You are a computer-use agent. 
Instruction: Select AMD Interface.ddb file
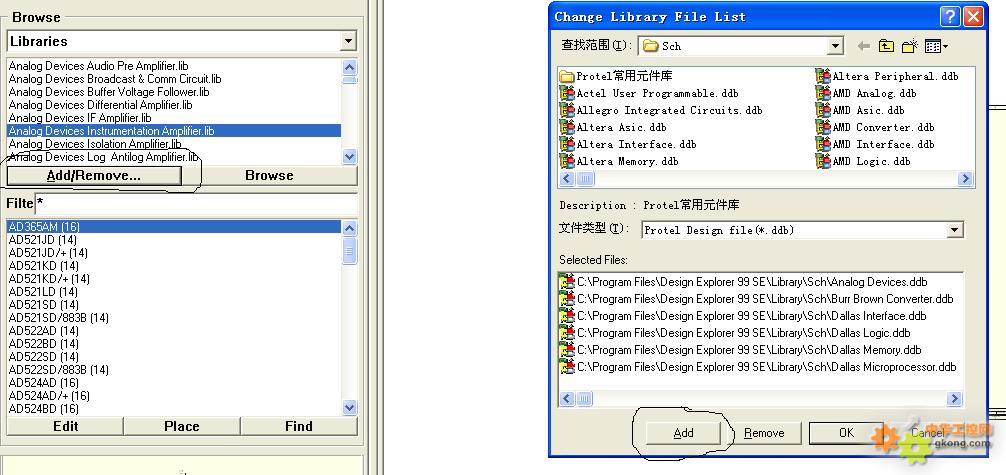click(875, 144)
